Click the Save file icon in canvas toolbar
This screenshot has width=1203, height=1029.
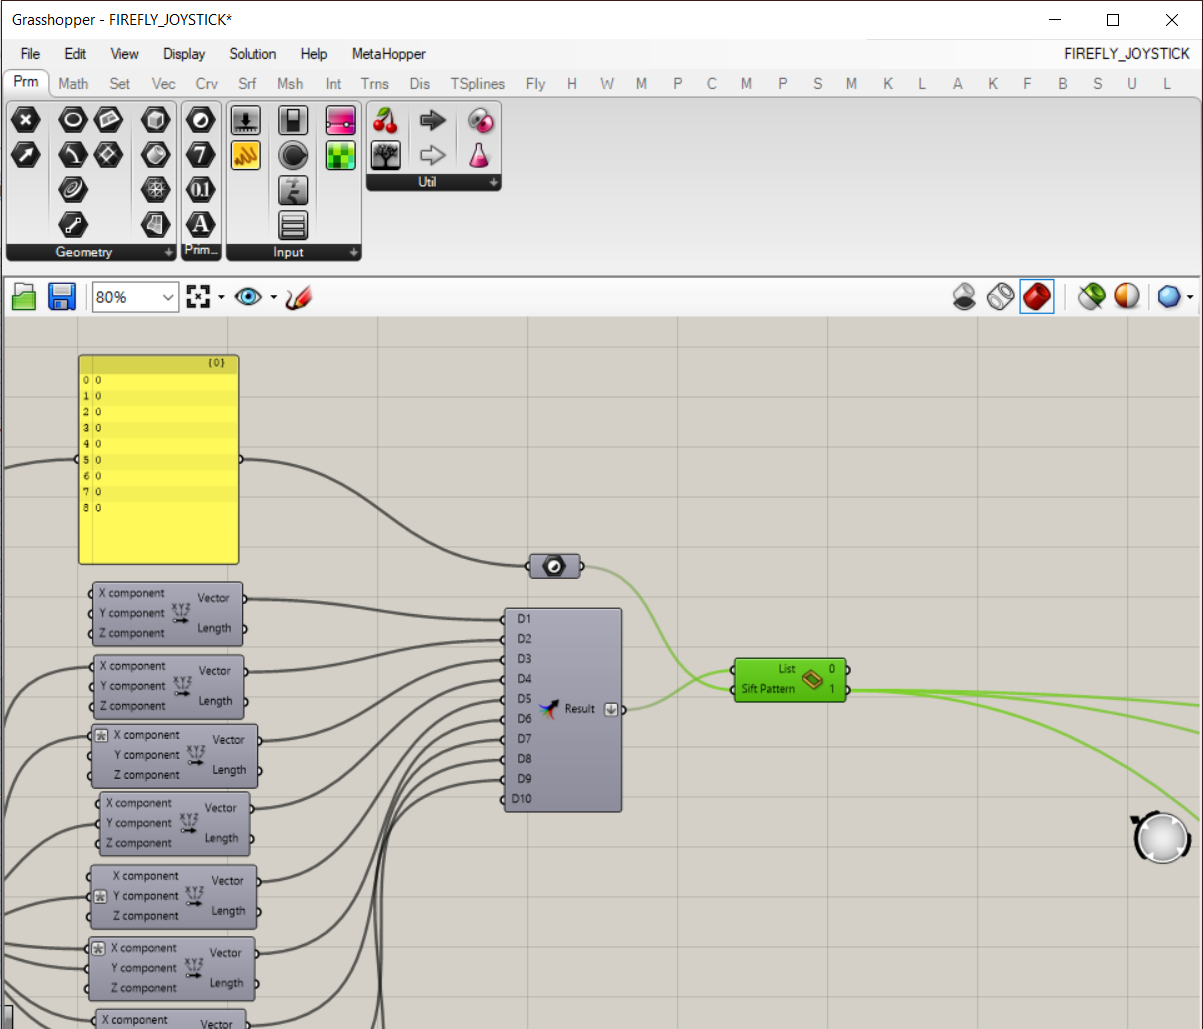pyautogui.click(x=62, y=296)
